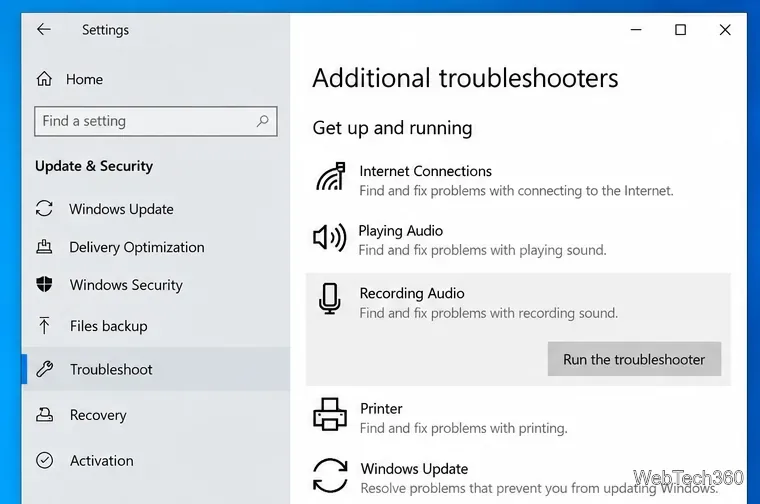This screenshot has width=760, height=504.
Task: Click the Find a setting search box
Action: click(156, 121)
